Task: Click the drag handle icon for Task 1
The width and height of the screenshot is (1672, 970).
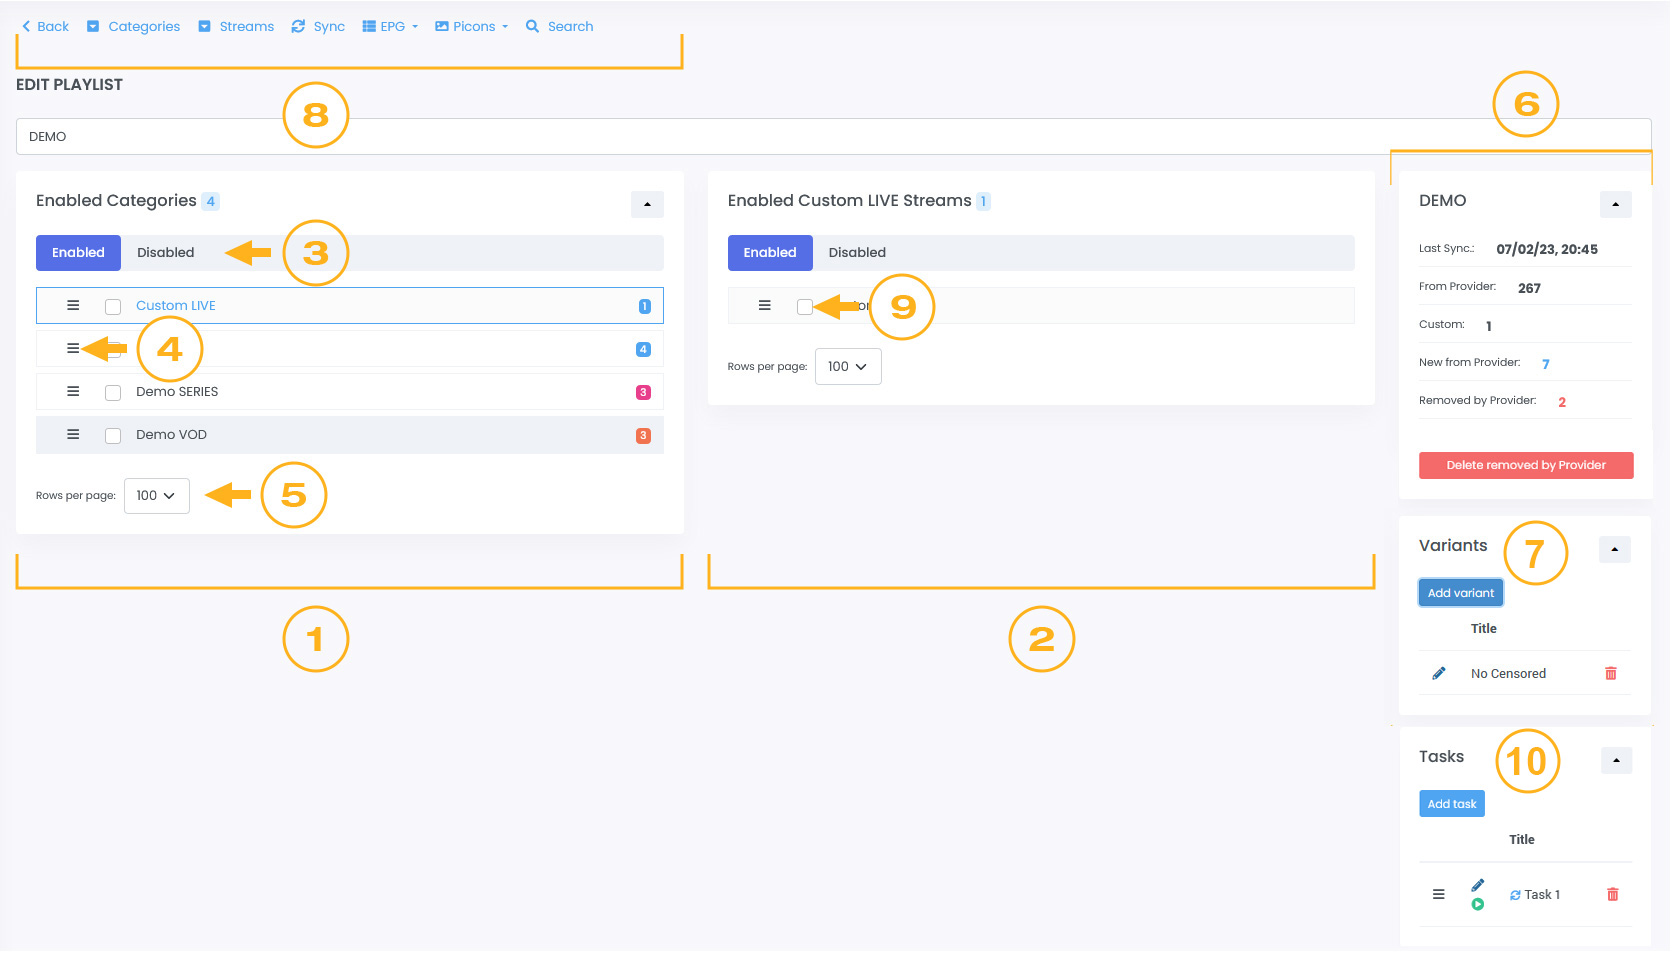Action: click(1438, 894)
